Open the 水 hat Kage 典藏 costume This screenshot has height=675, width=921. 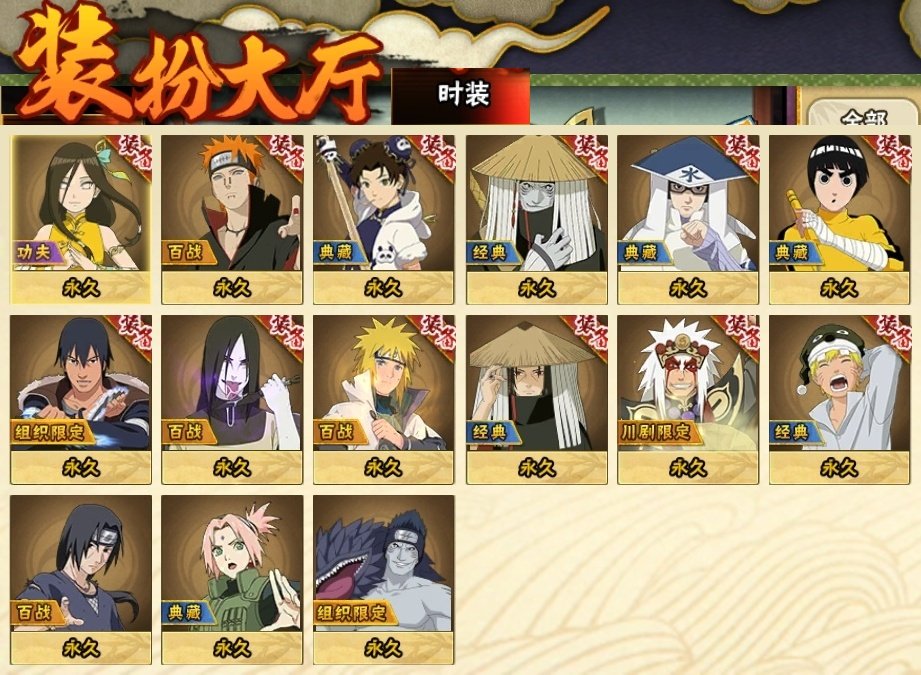tap(688, 219)
